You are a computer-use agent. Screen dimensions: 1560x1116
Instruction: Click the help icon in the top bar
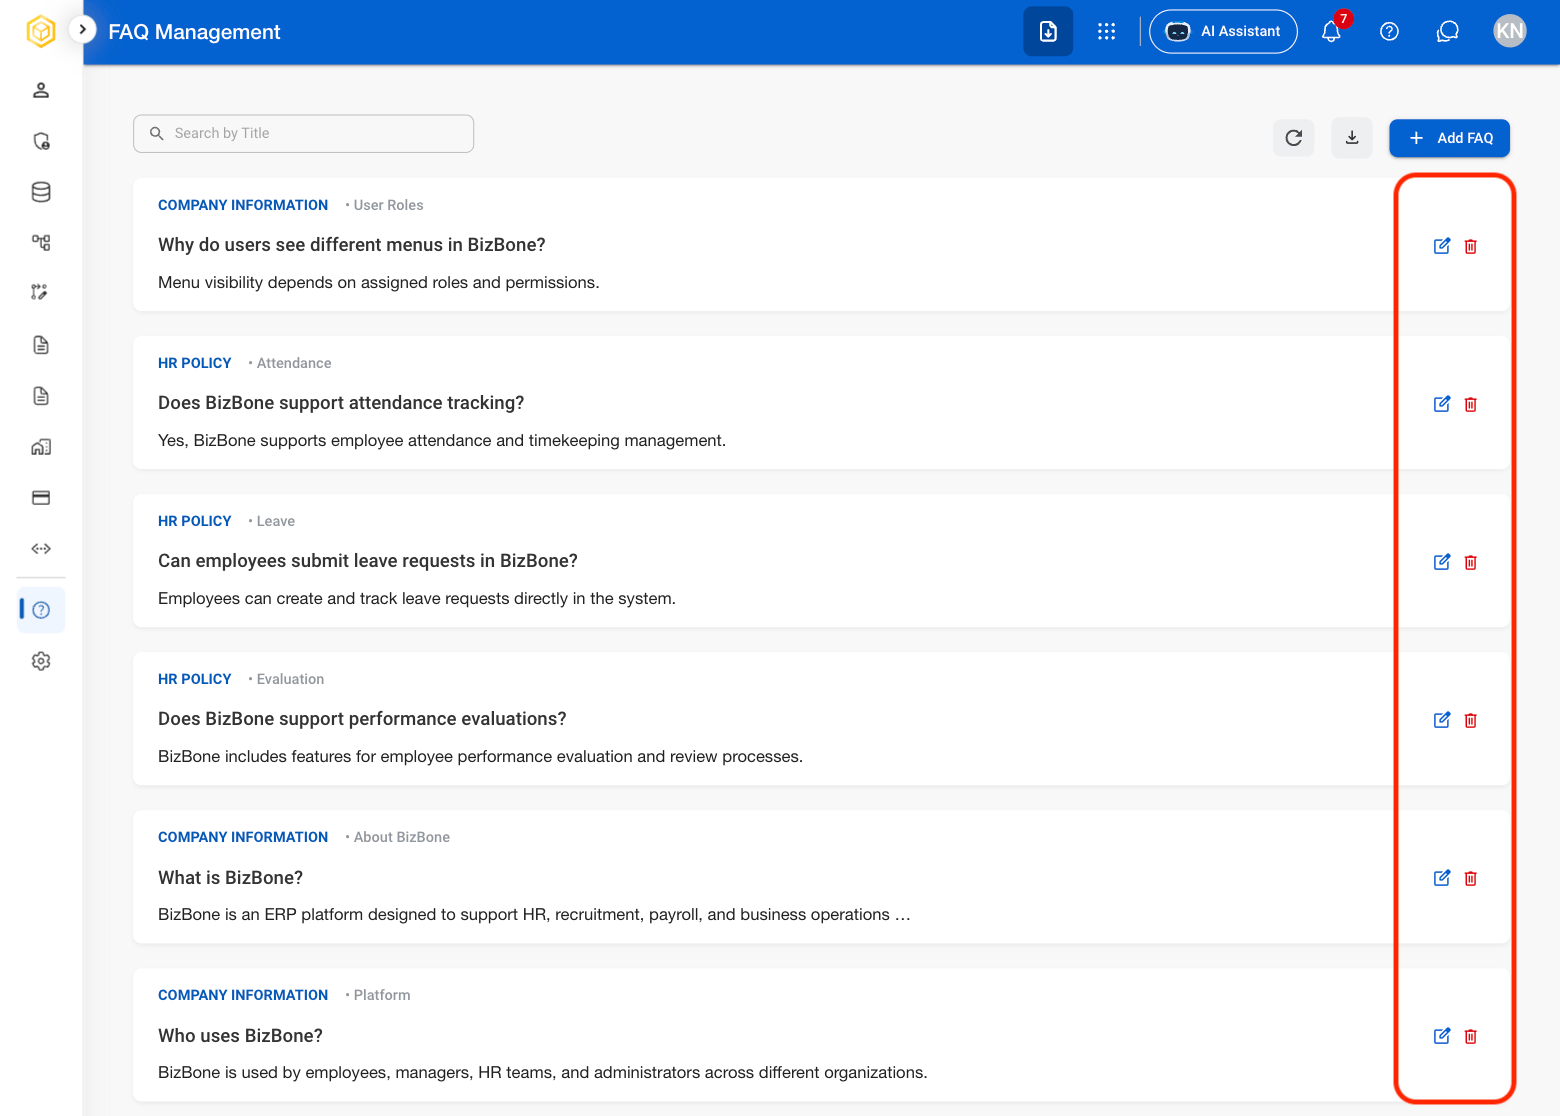click(1389, 31)
